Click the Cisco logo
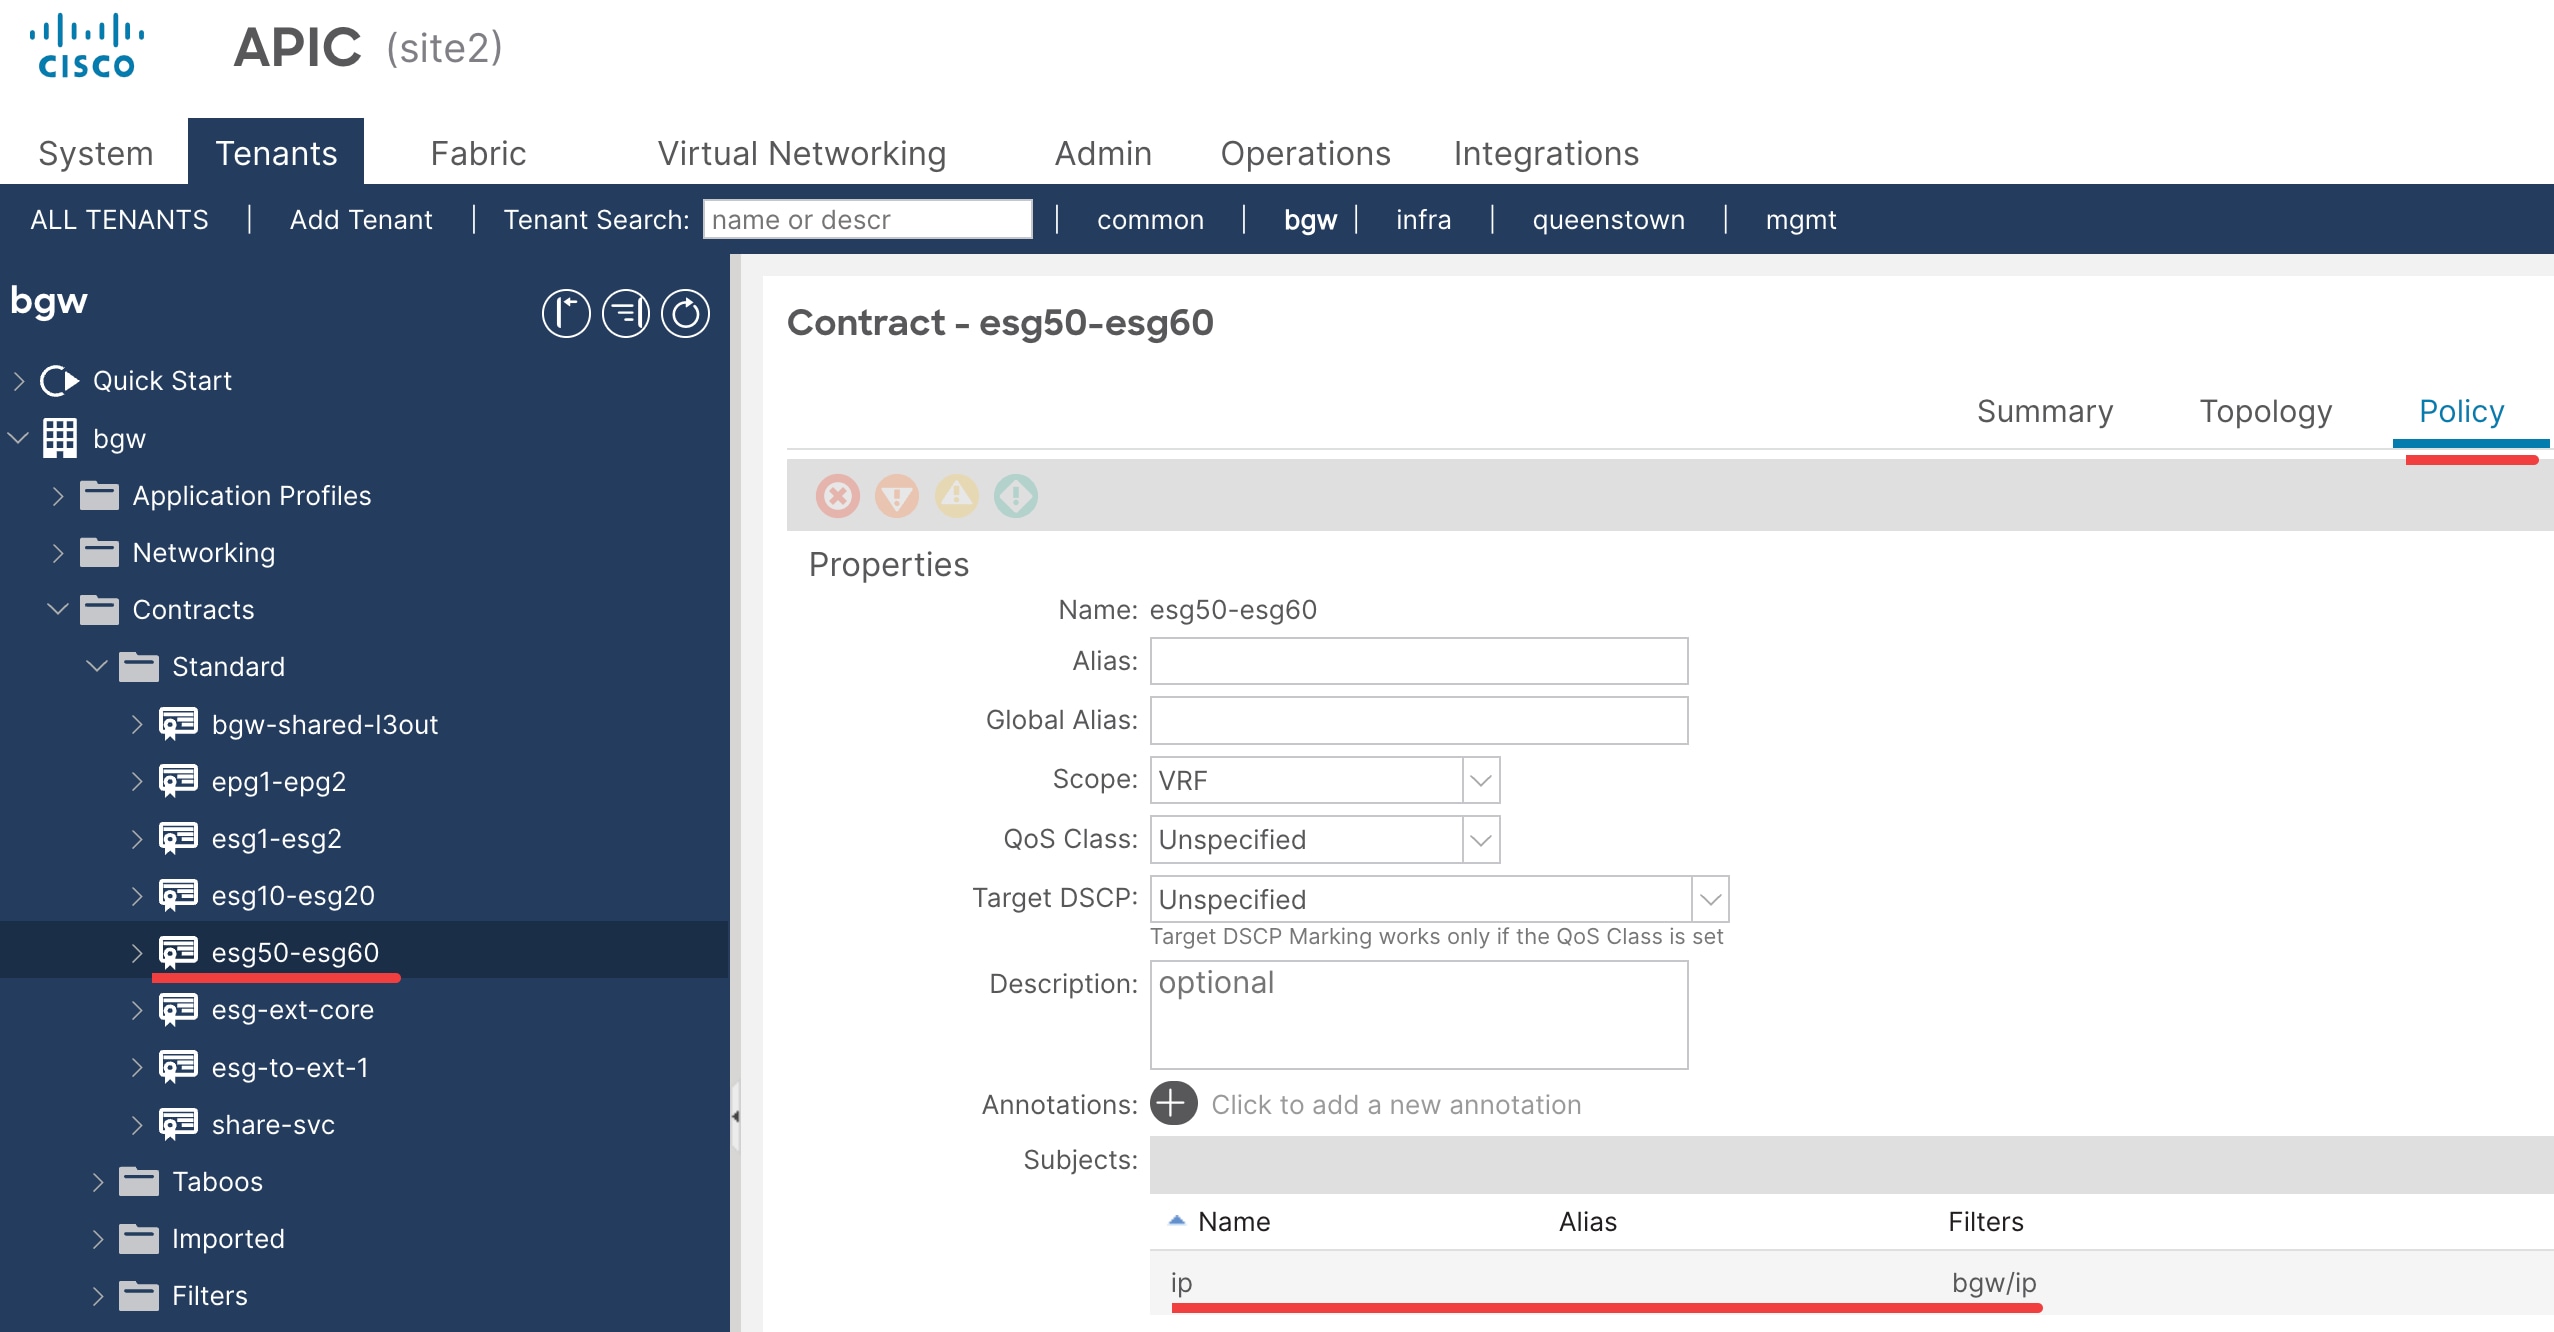This screenshot has height=1332, width=2554. 87,45
